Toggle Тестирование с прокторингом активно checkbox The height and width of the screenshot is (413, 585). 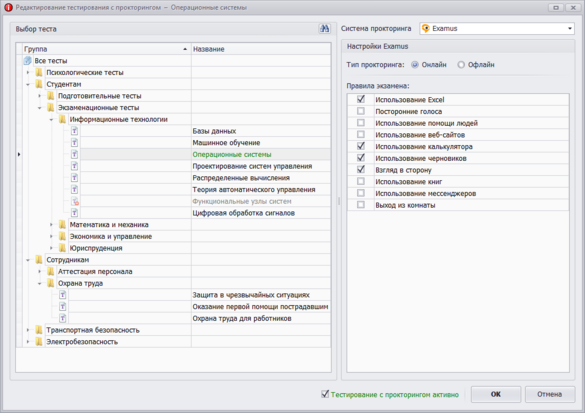[325, 394]
